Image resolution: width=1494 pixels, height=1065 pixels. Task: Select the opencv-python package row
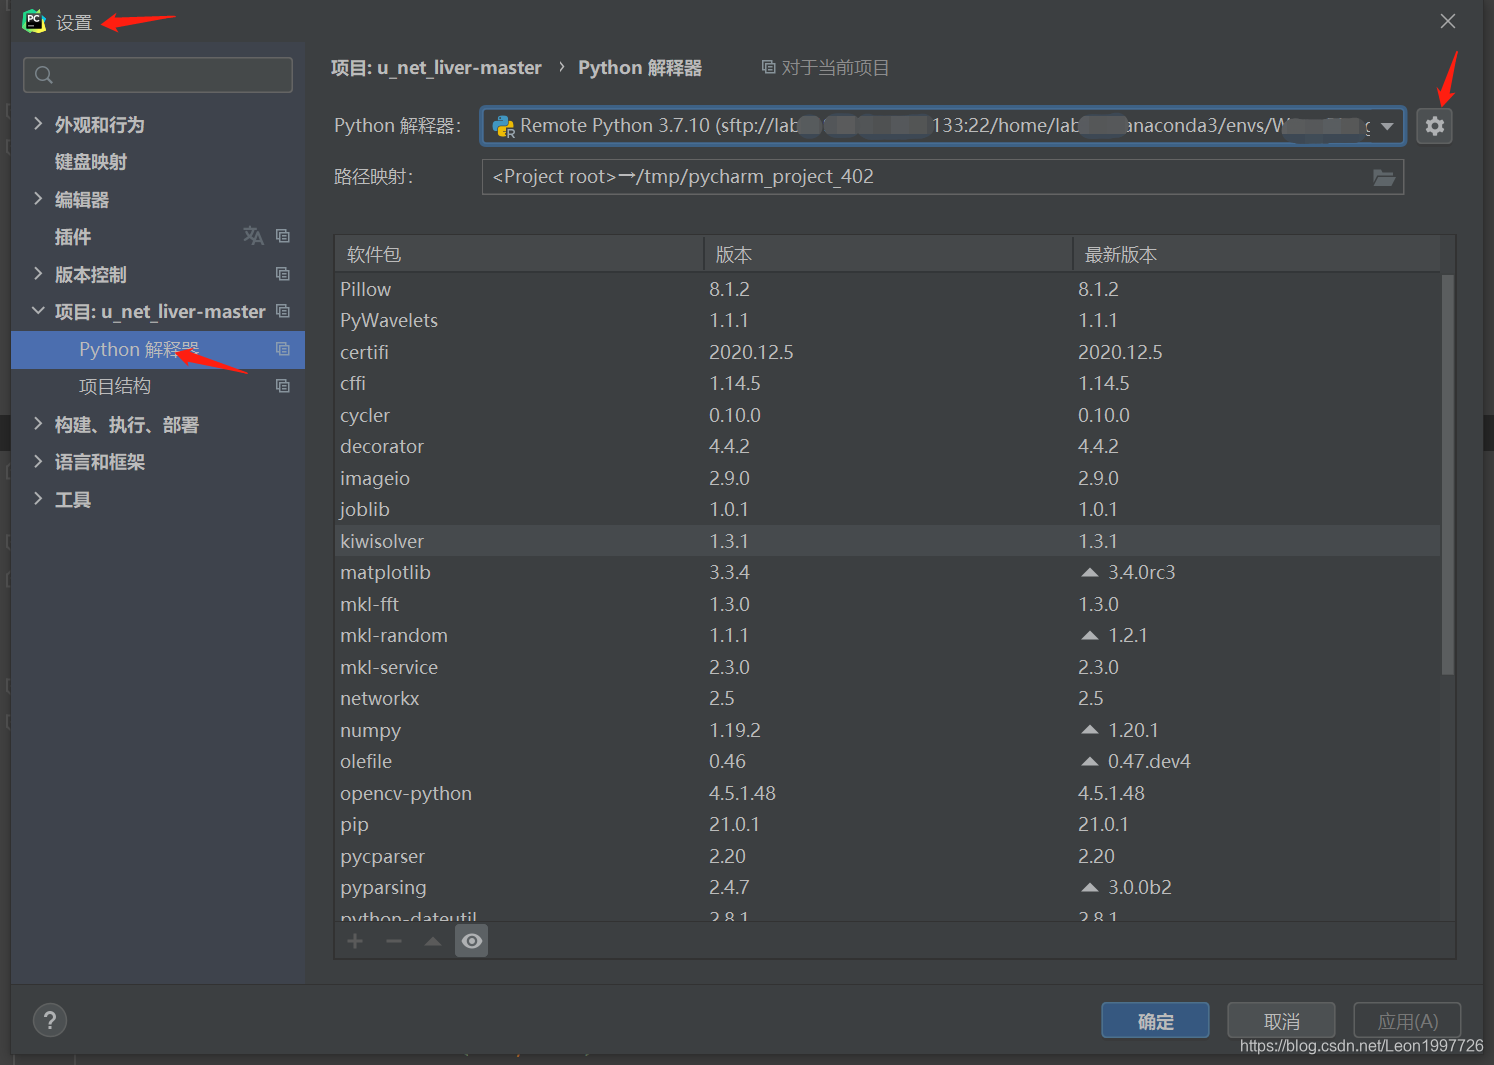(x=888, y=793)
